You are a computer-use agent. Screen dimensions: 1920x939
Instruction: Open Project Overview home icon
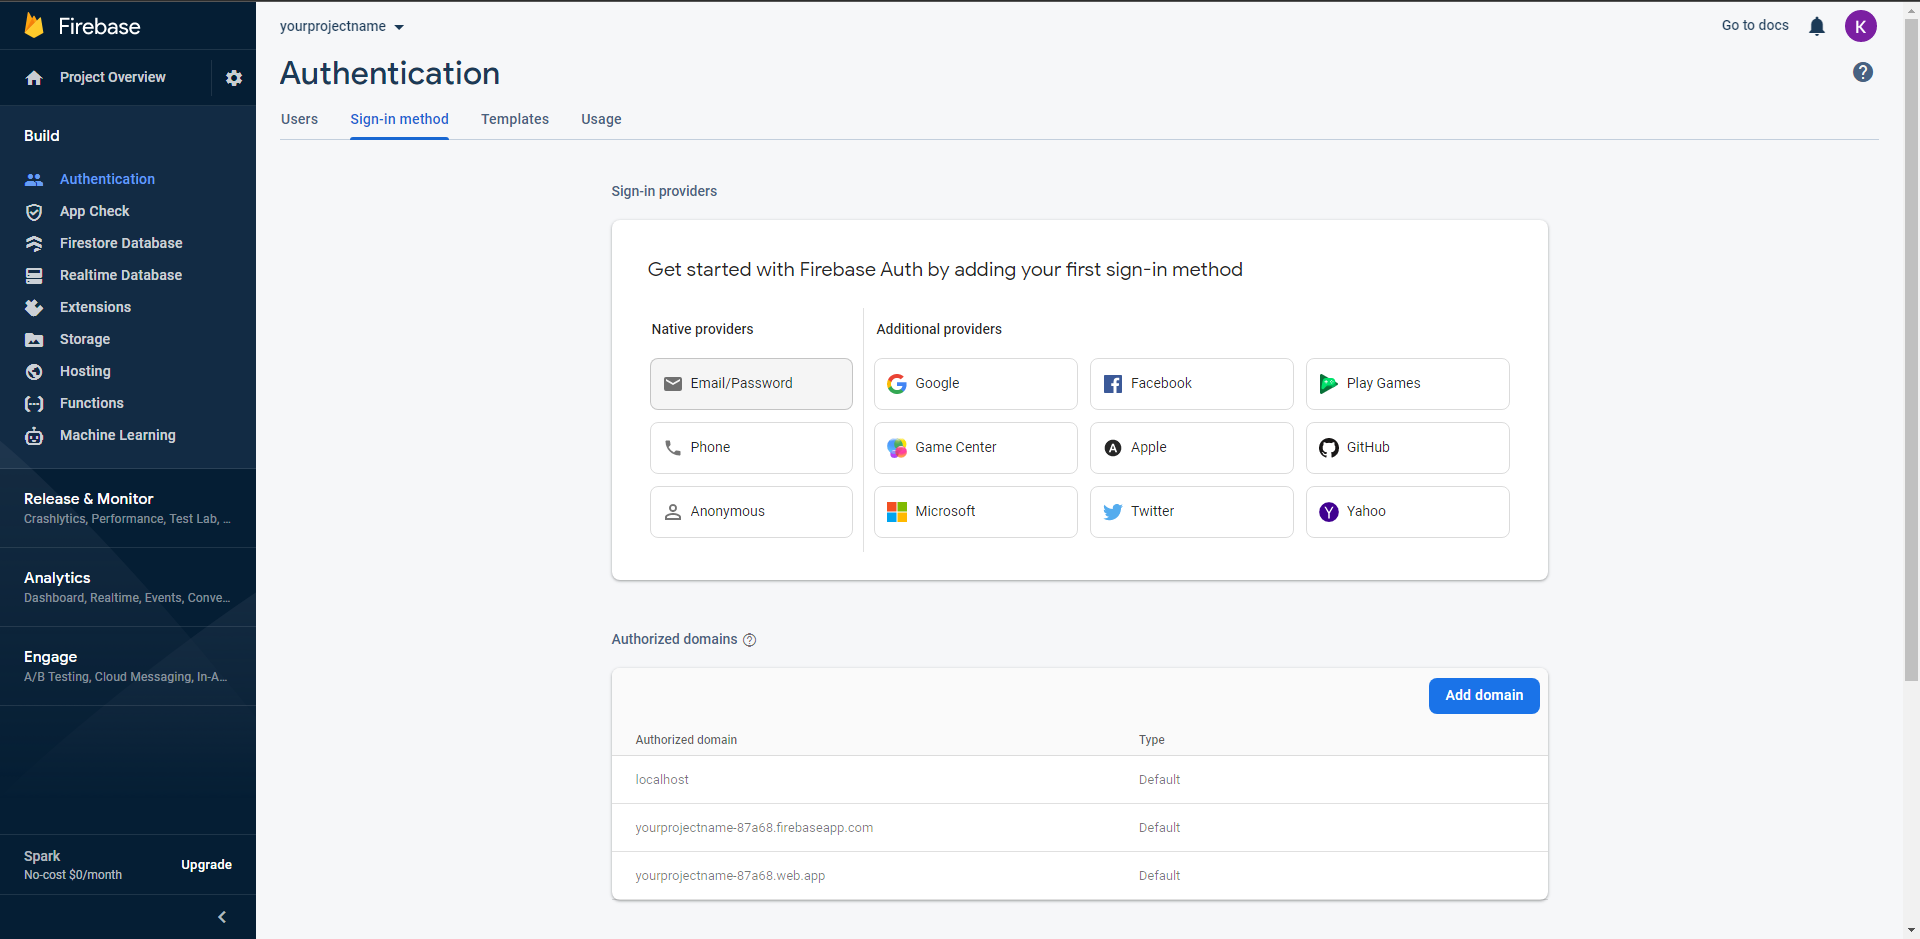(34, 78)
